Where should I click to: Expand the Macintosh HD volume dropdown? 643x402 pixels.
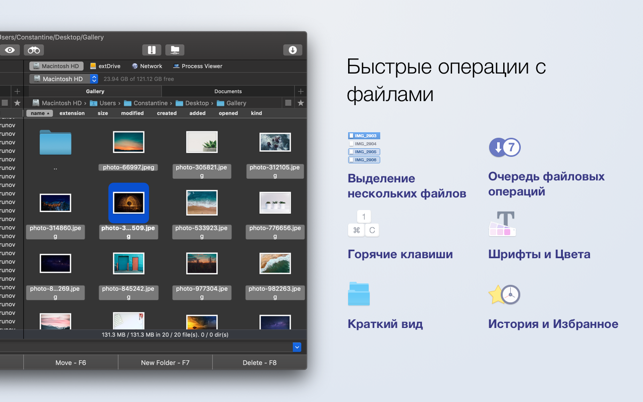[x=94, y=79]
